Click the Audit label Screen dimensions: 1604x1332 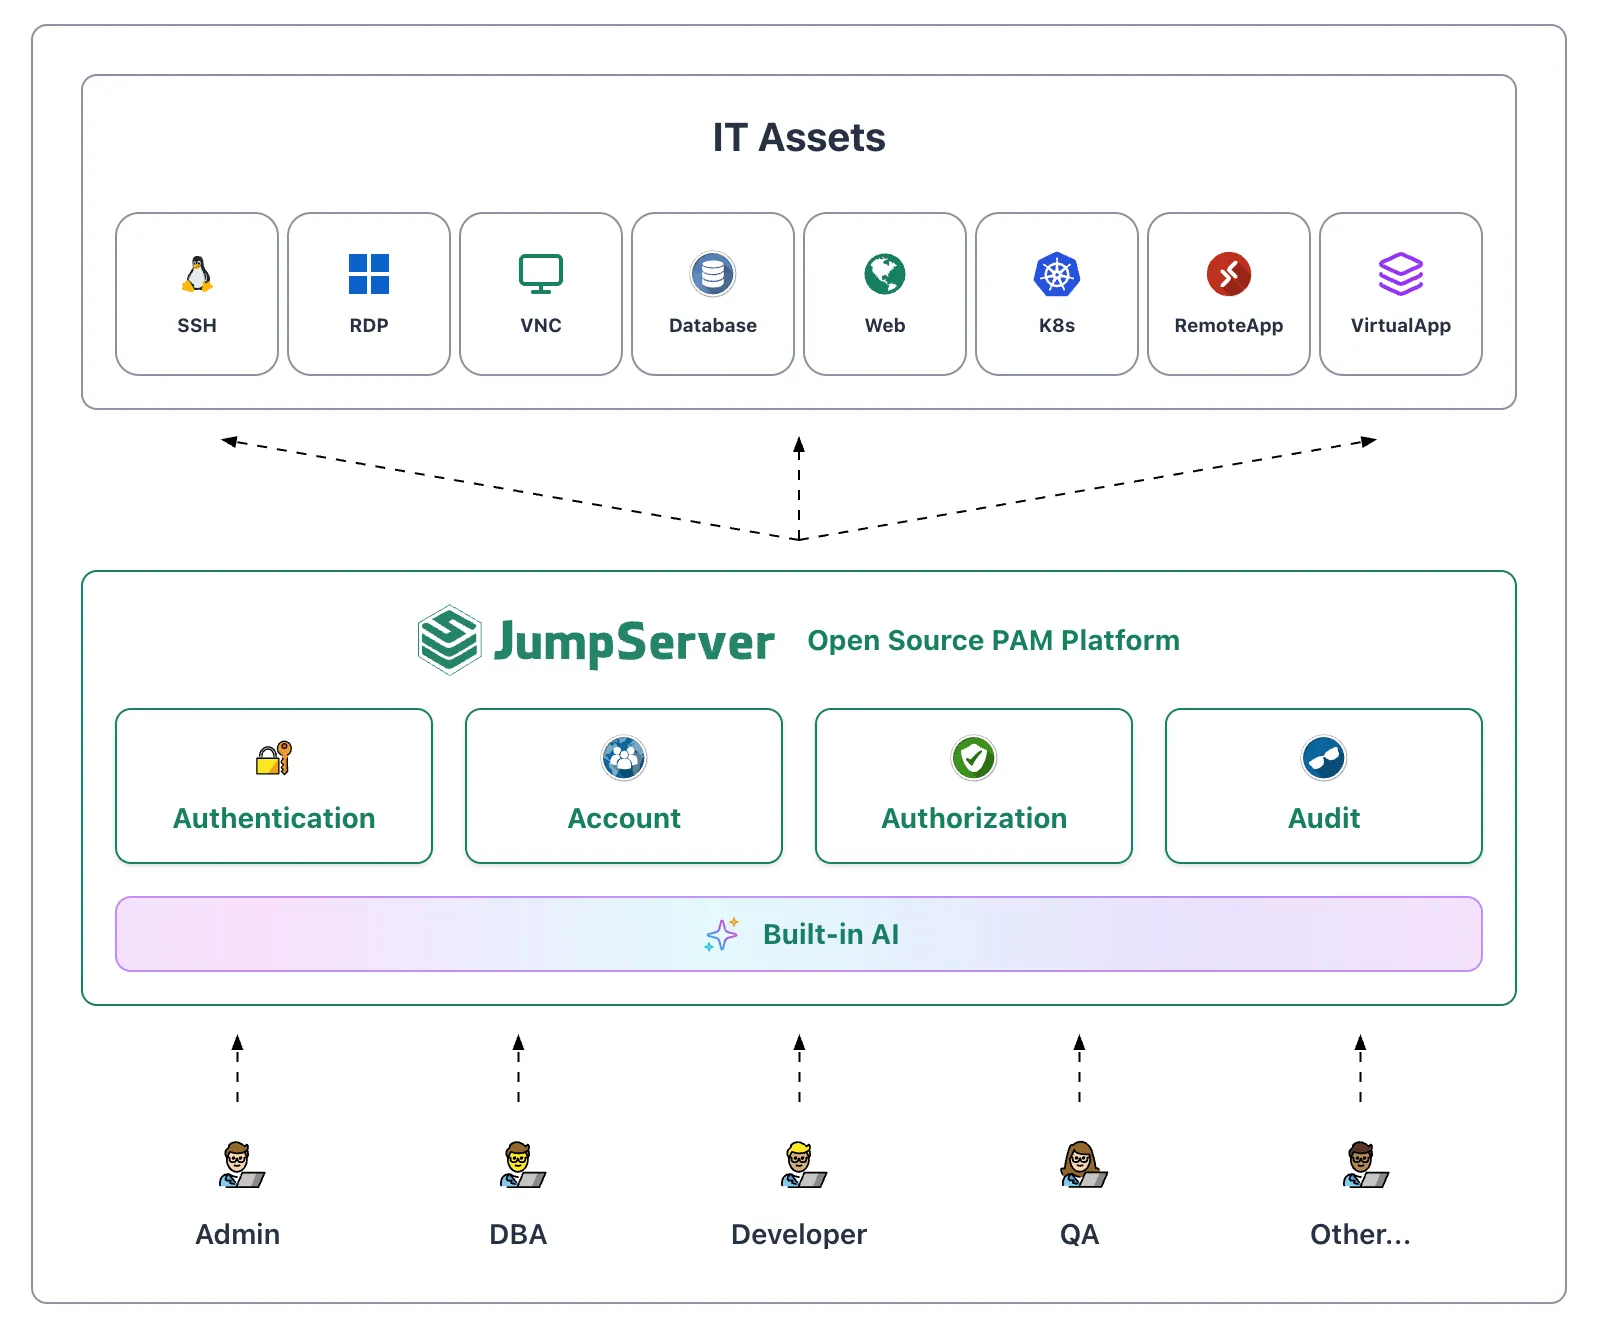[1324, 818]
